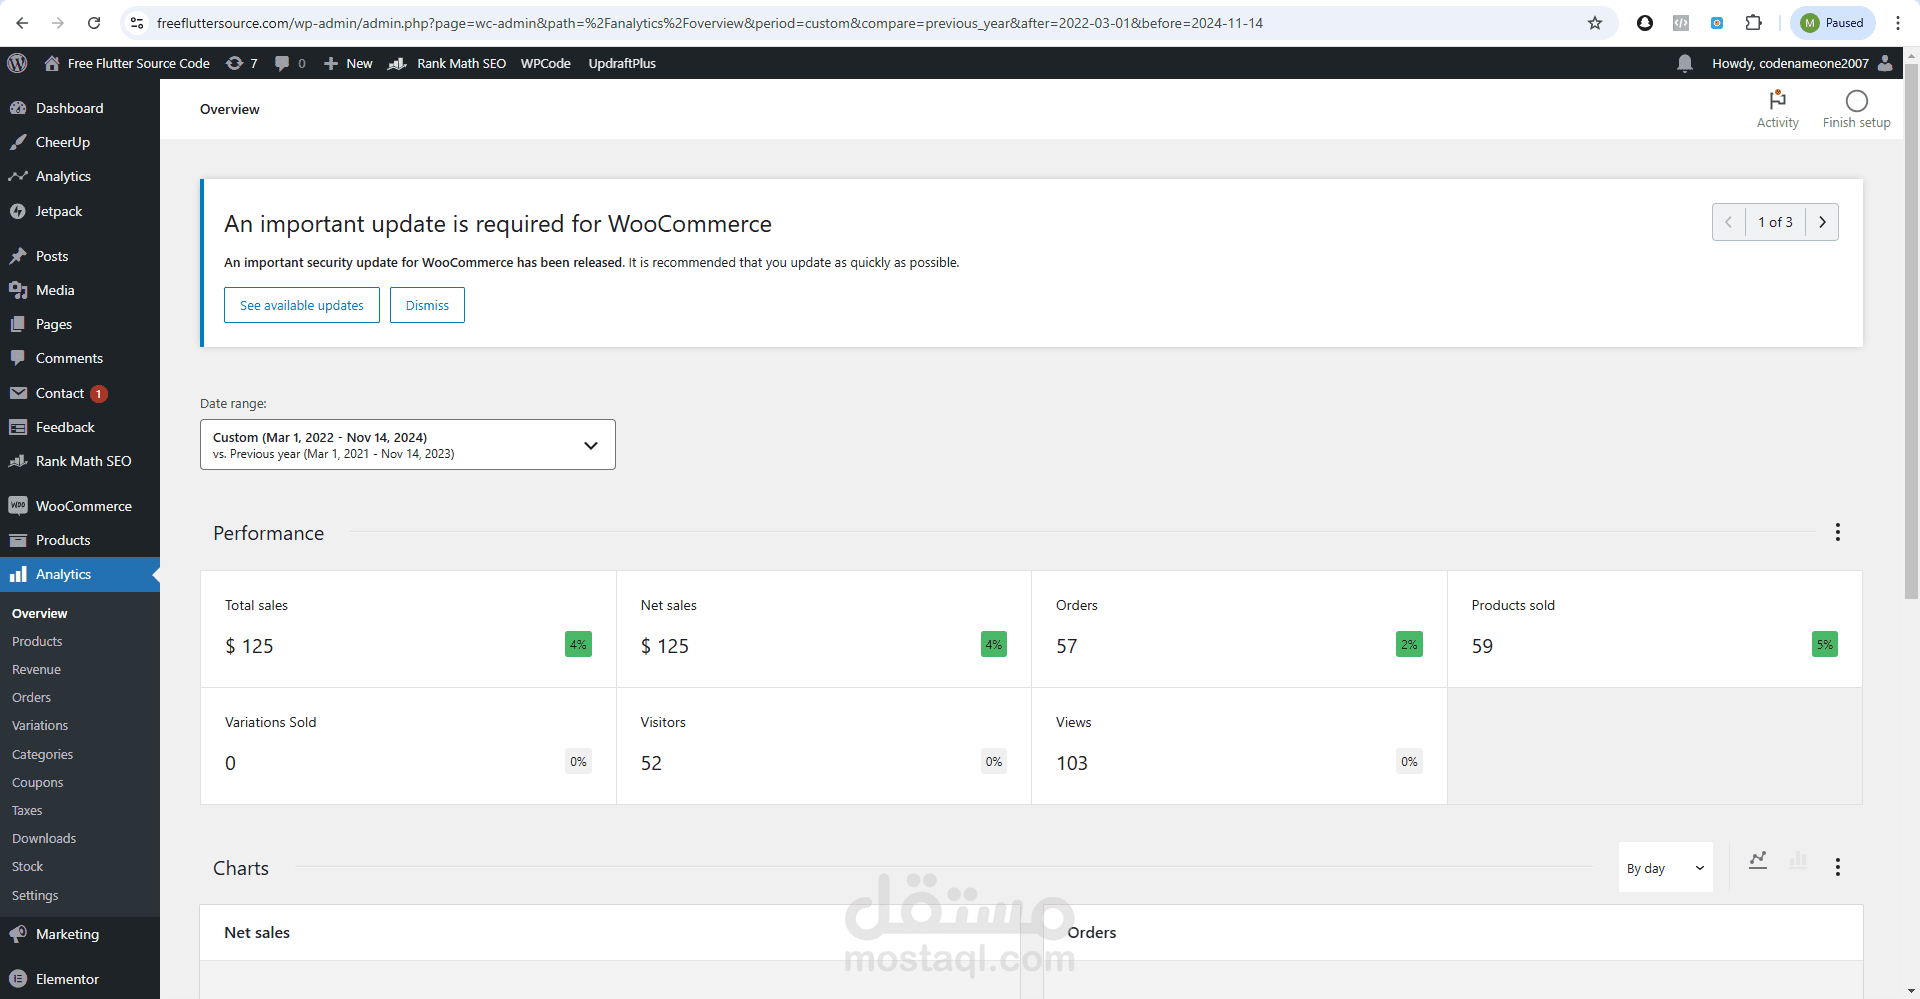This screenshot has height=999, width=1920.
Task: Open the By day interval dropdown
Action: click(x=1665, y=868)
